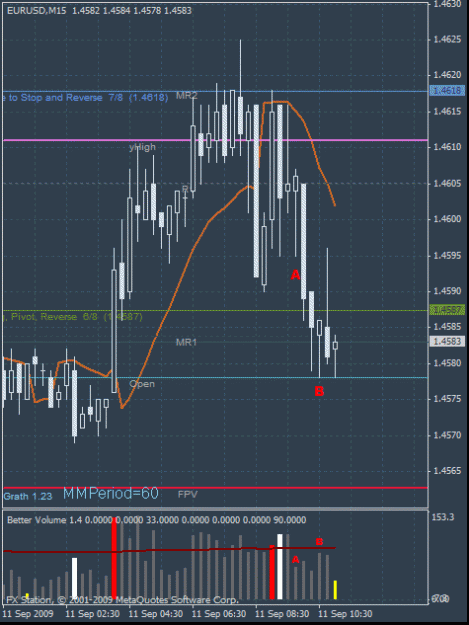Click the '11 Sep 2009' time label
The height and width of the screenshot is (625, 469).
point(28,613)
